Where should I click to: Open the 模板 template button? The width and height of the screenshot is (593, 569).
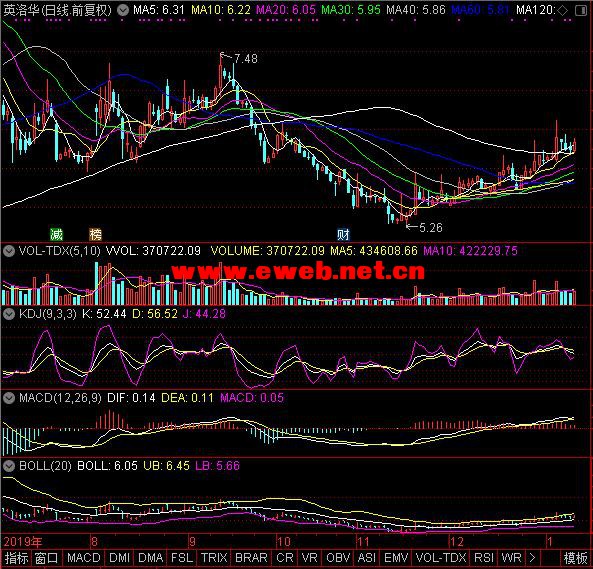[x=575, y=558]
